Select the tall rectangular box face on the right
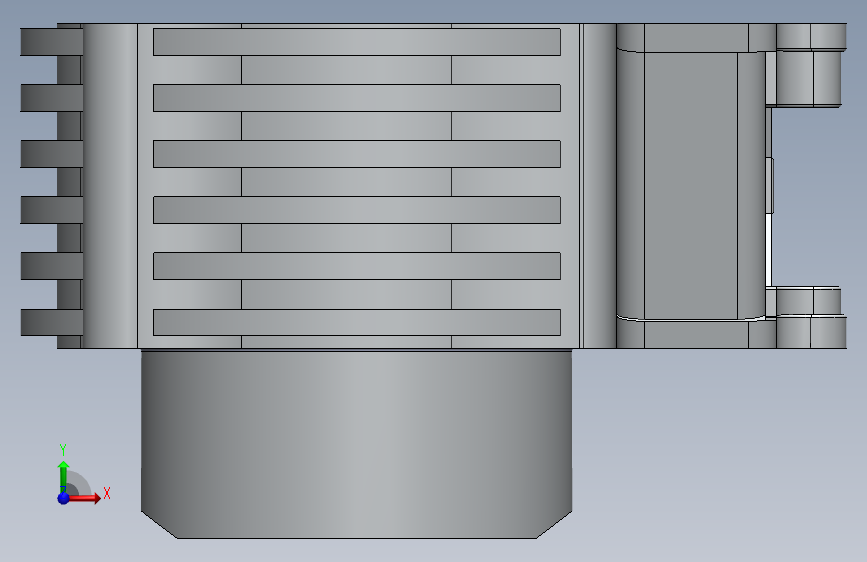This screenshot has width=867, height=562. (x=691, y=186)
